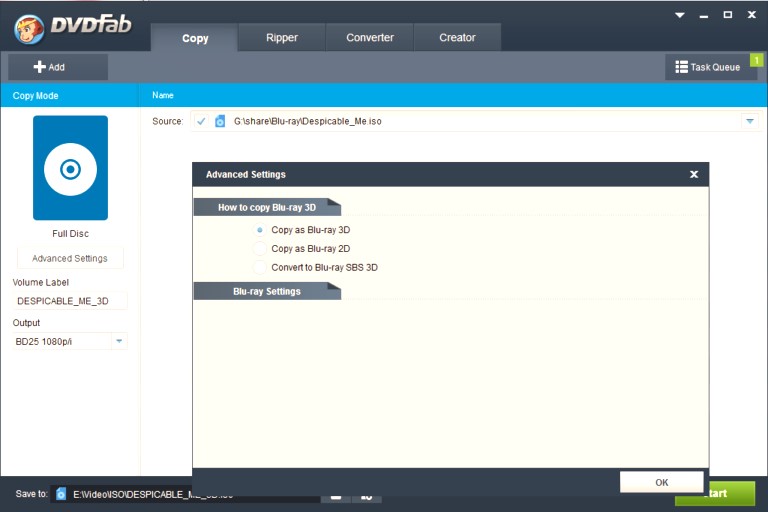Screen dimensions: 768x512
Task: Click the How to copy Blu-ray 3D header
Action: [267, 207]
